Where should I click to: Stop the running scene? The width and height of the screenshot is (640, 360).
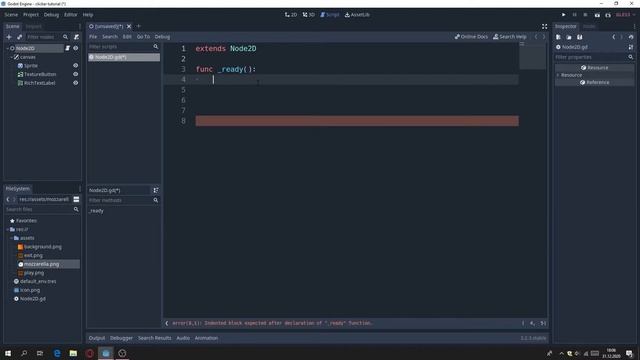(585, 15)
